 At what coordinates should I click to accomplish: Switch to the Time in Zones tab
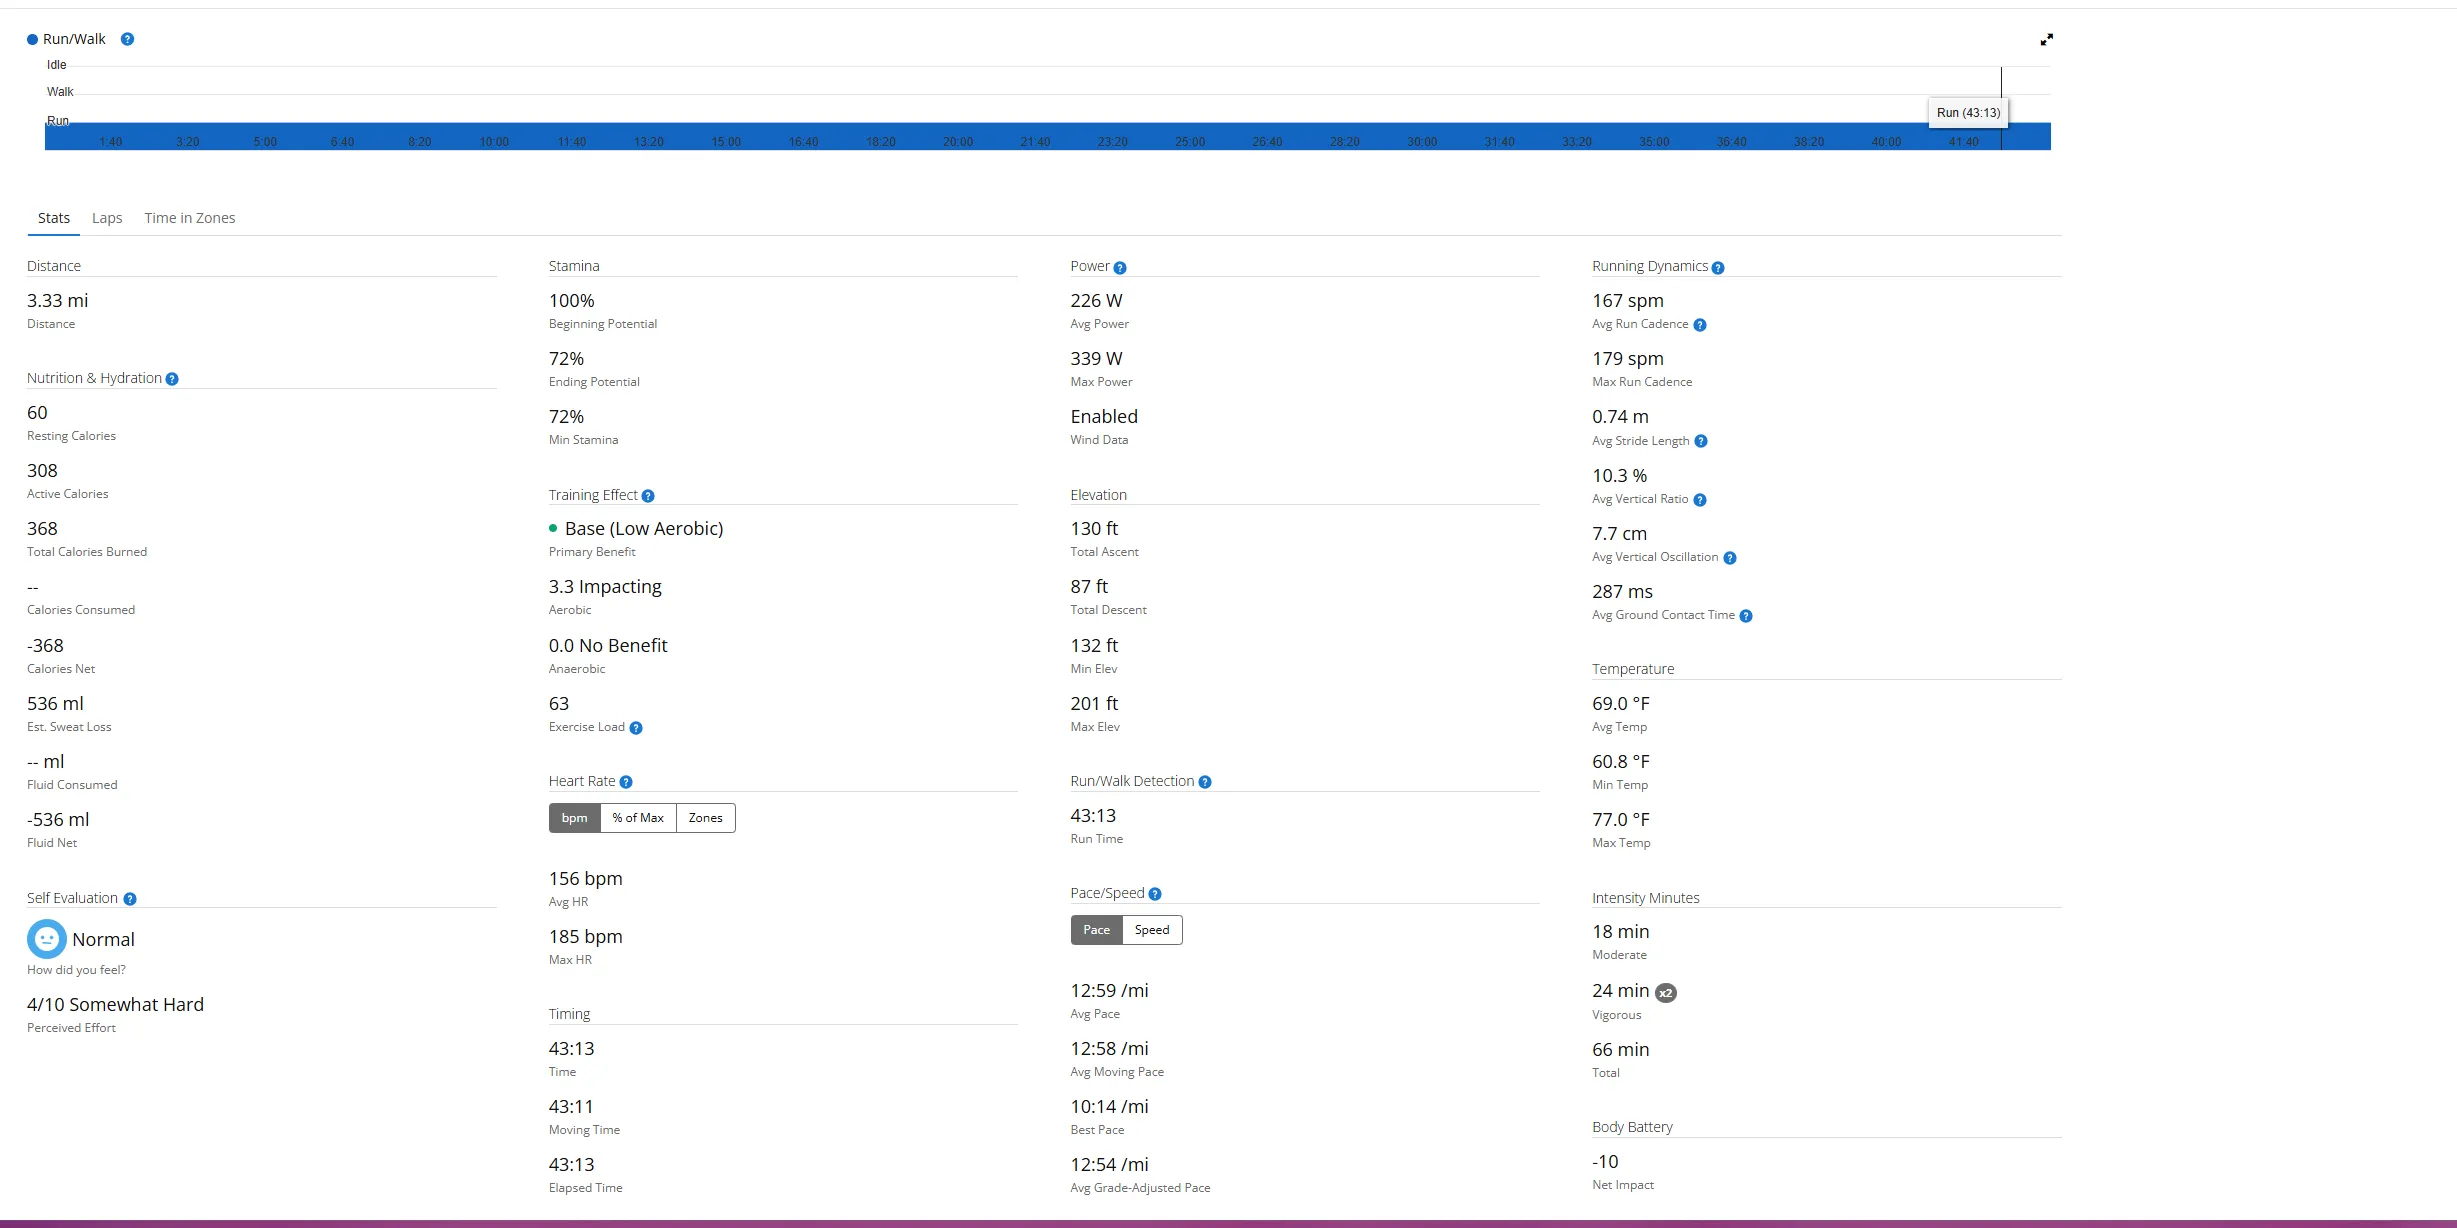click(189, 218)
